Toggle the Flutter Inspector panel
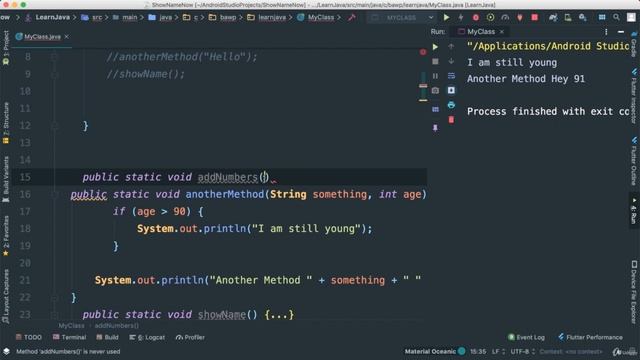This screenshot has width=640, height=360. [634, 96]
